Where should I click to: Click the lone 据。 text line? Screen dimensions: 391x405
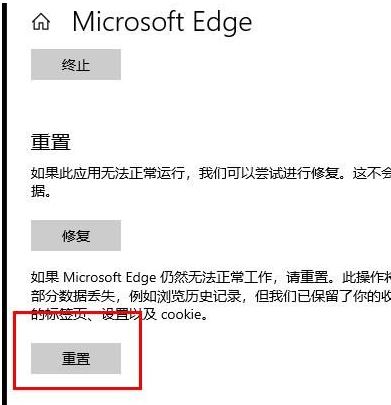[41, 191]
